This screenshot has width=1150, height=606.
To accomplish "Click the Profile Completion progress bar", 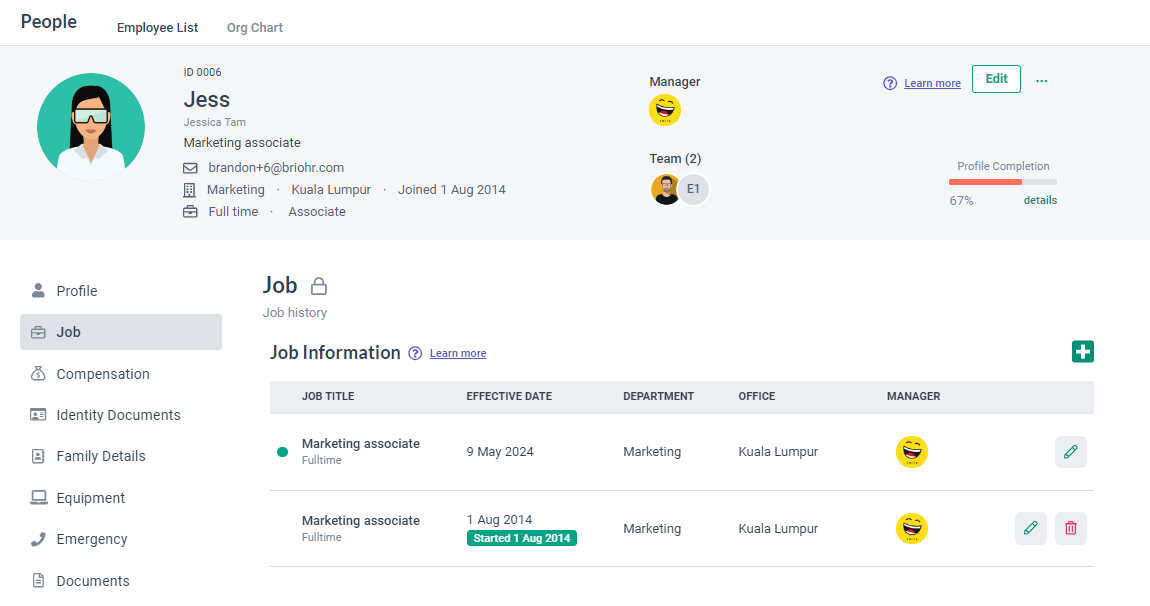I will pyautogui.click(x=1003, y=182).
